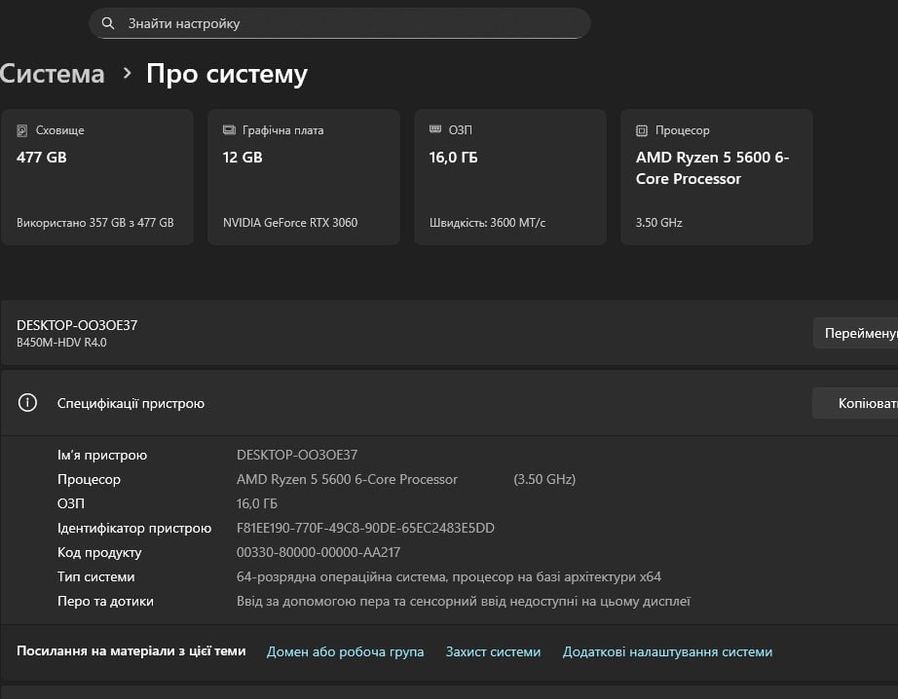
Task: Click the Сховище storage icon
Action: tap(23, 131)
